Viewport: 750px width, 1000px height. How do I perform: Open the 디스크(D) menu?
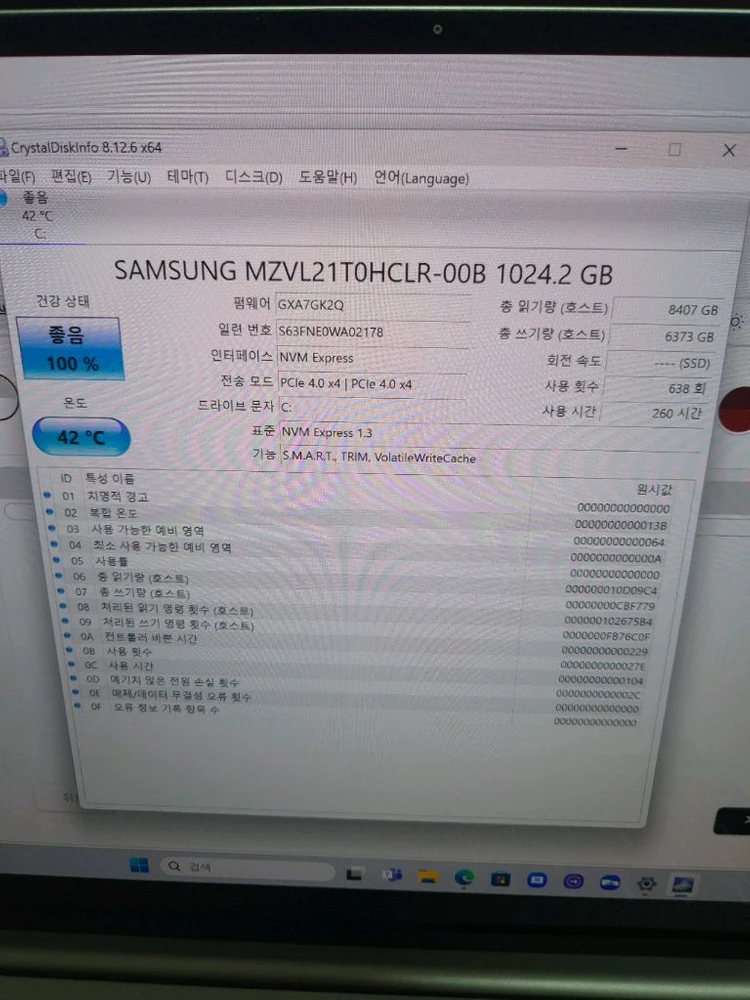253,177
